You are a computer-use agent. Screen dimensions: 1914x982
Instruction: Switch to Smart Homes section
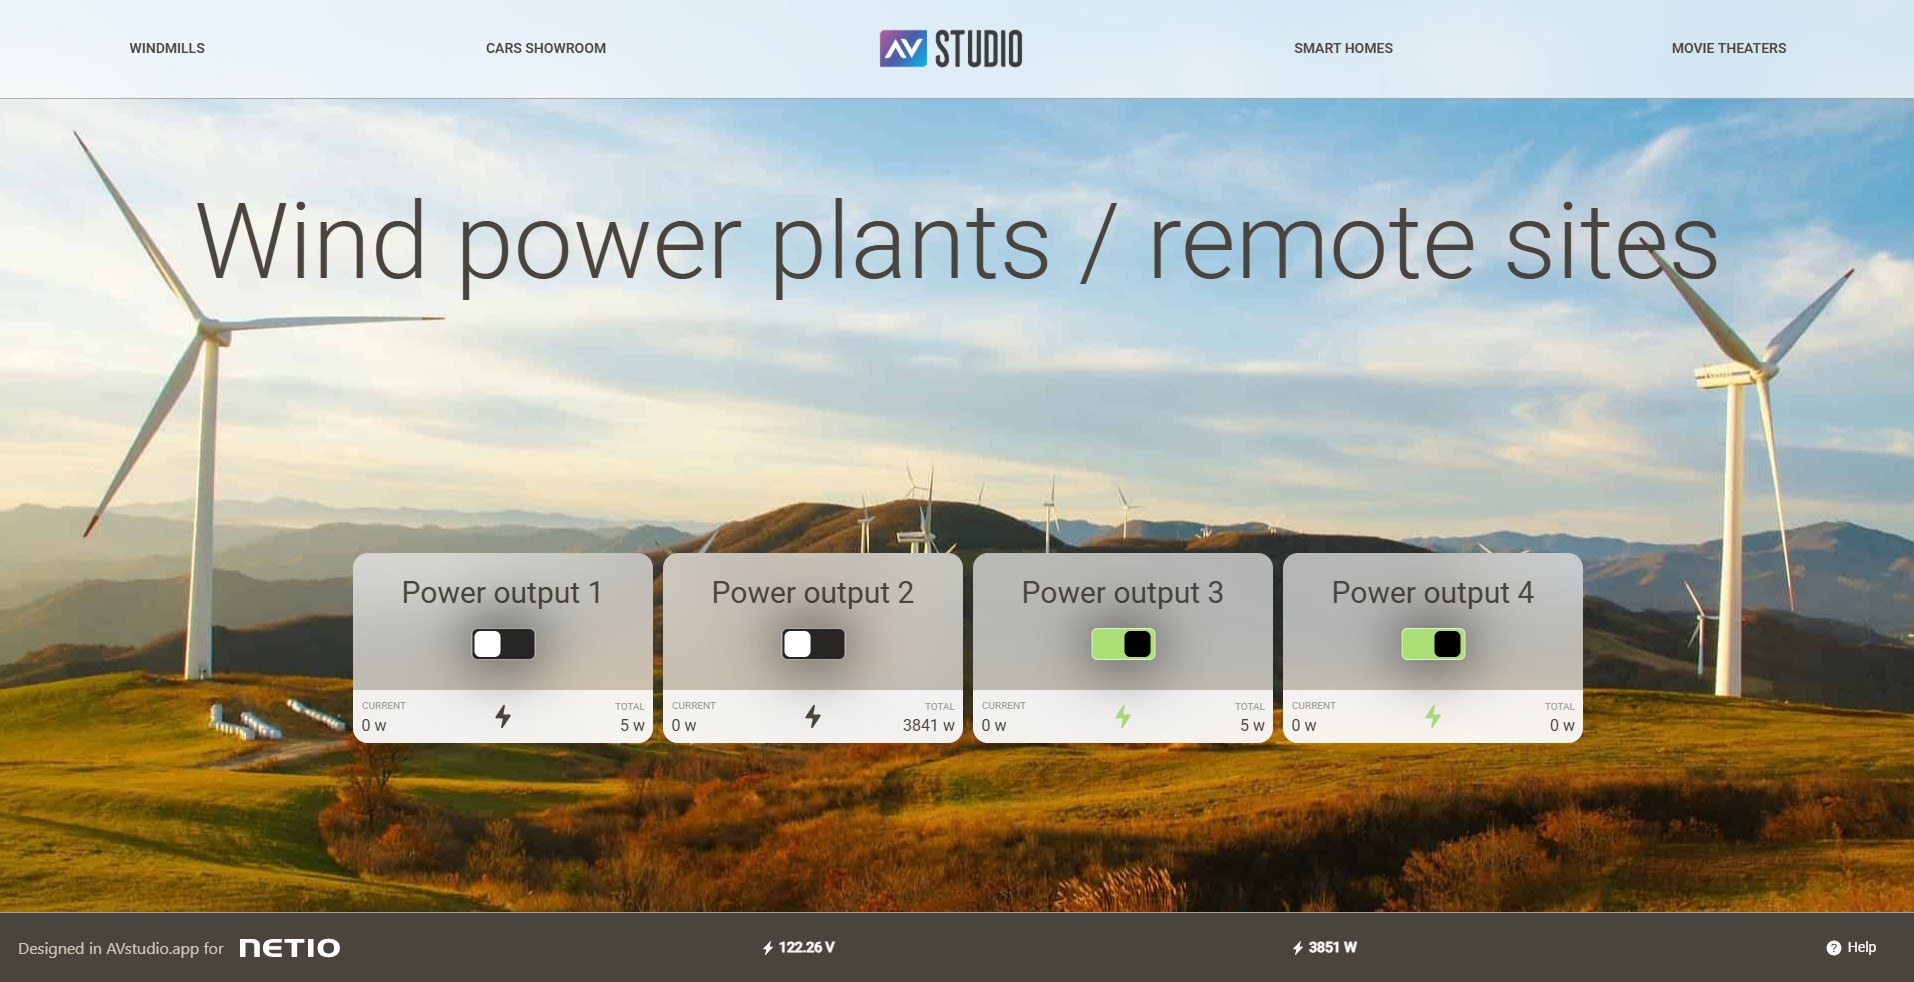point(1343,48)
